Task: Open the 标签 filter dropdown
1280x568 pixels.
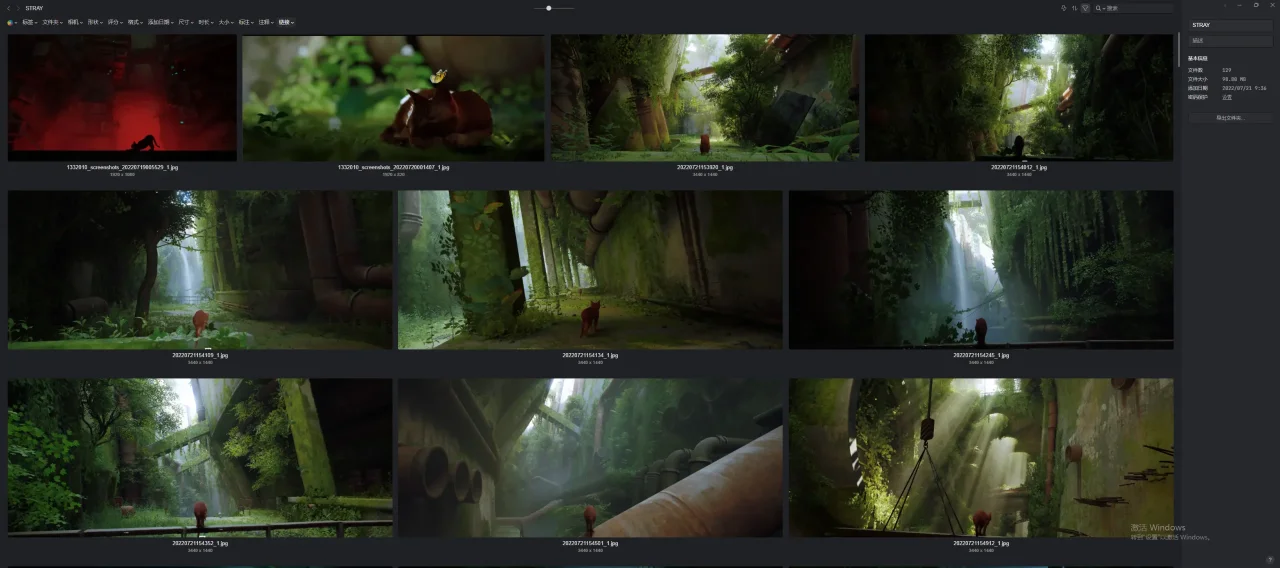Action: 29,22
